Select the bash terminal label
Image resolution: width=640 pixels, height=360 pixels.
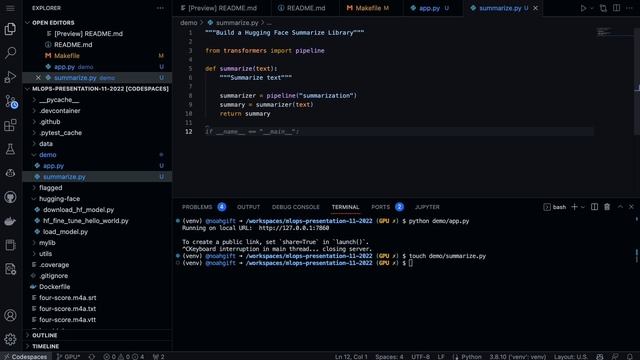(555, 207)
